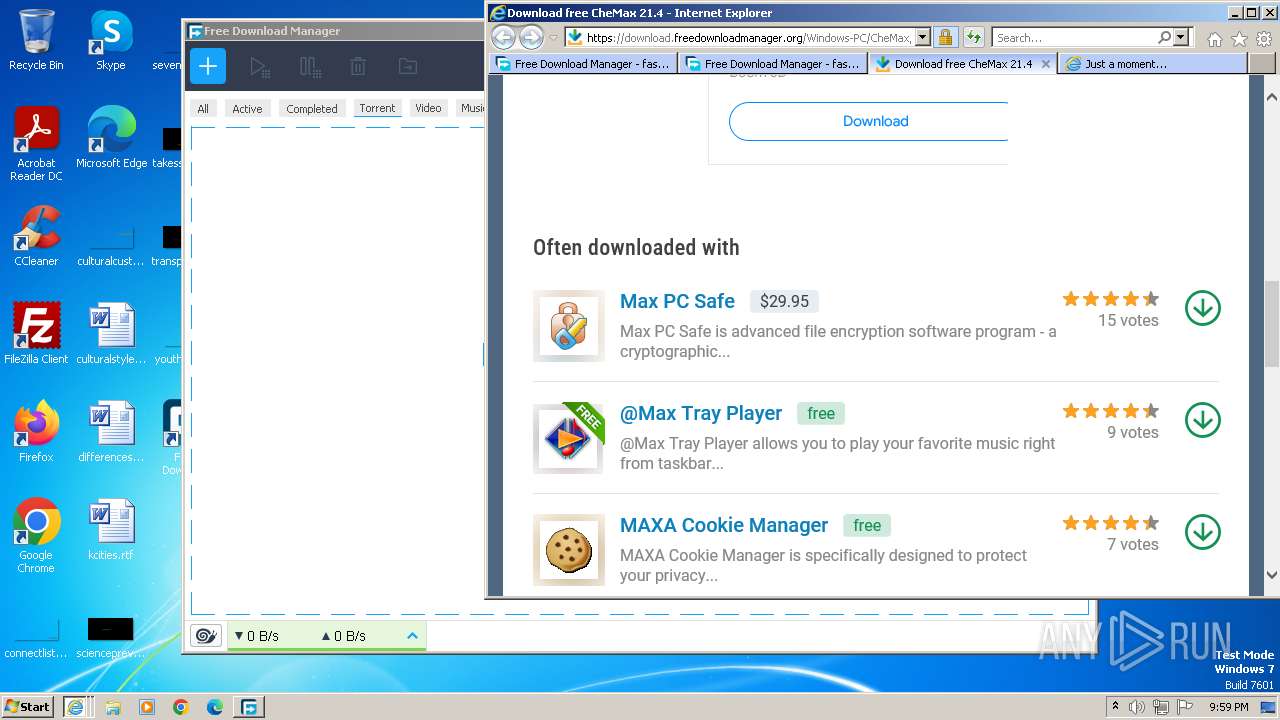
Task: Click Free Download Manager taskbar button
Action: (x=248, y=707)
